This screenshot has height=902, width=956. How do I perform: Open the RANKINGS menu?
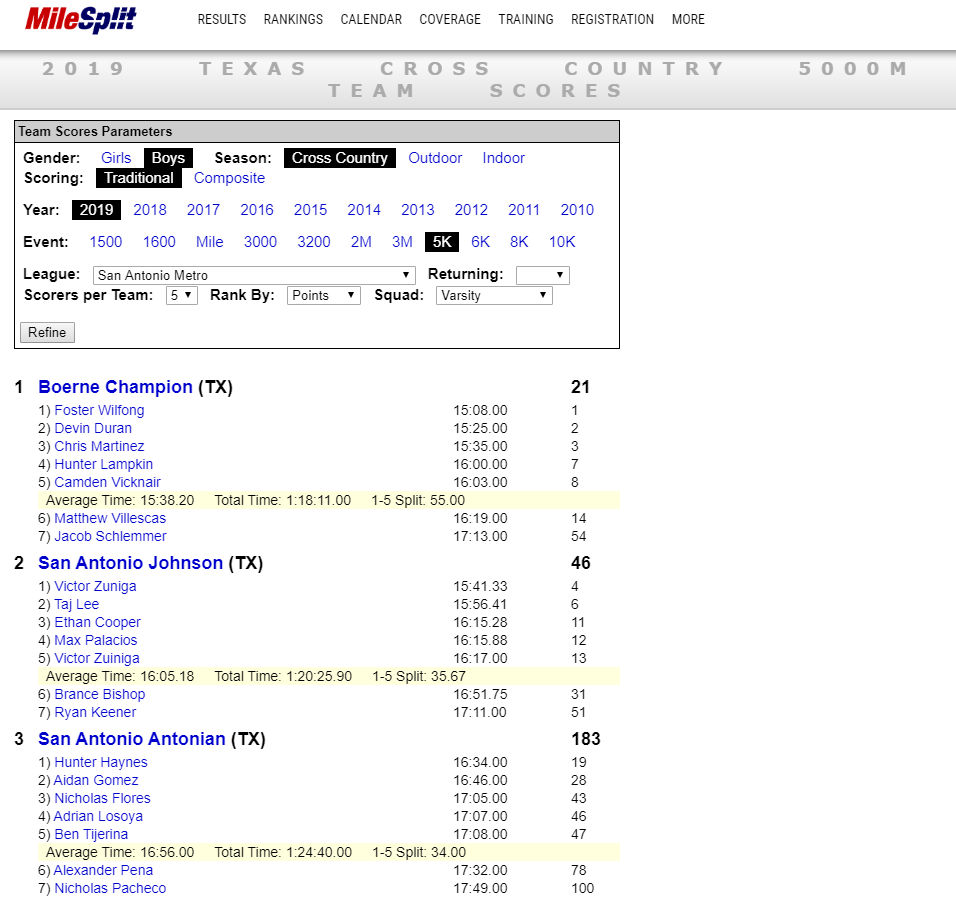tap(293, 19)
